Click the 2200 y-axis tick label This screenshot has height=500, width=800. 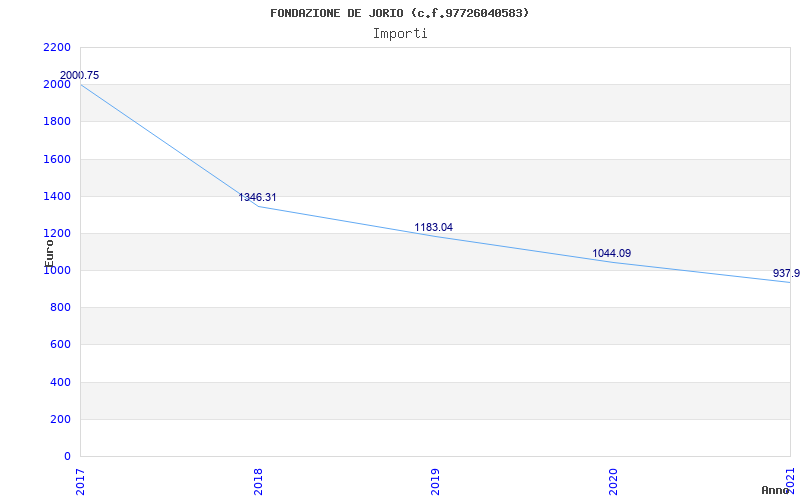(57, 47)
